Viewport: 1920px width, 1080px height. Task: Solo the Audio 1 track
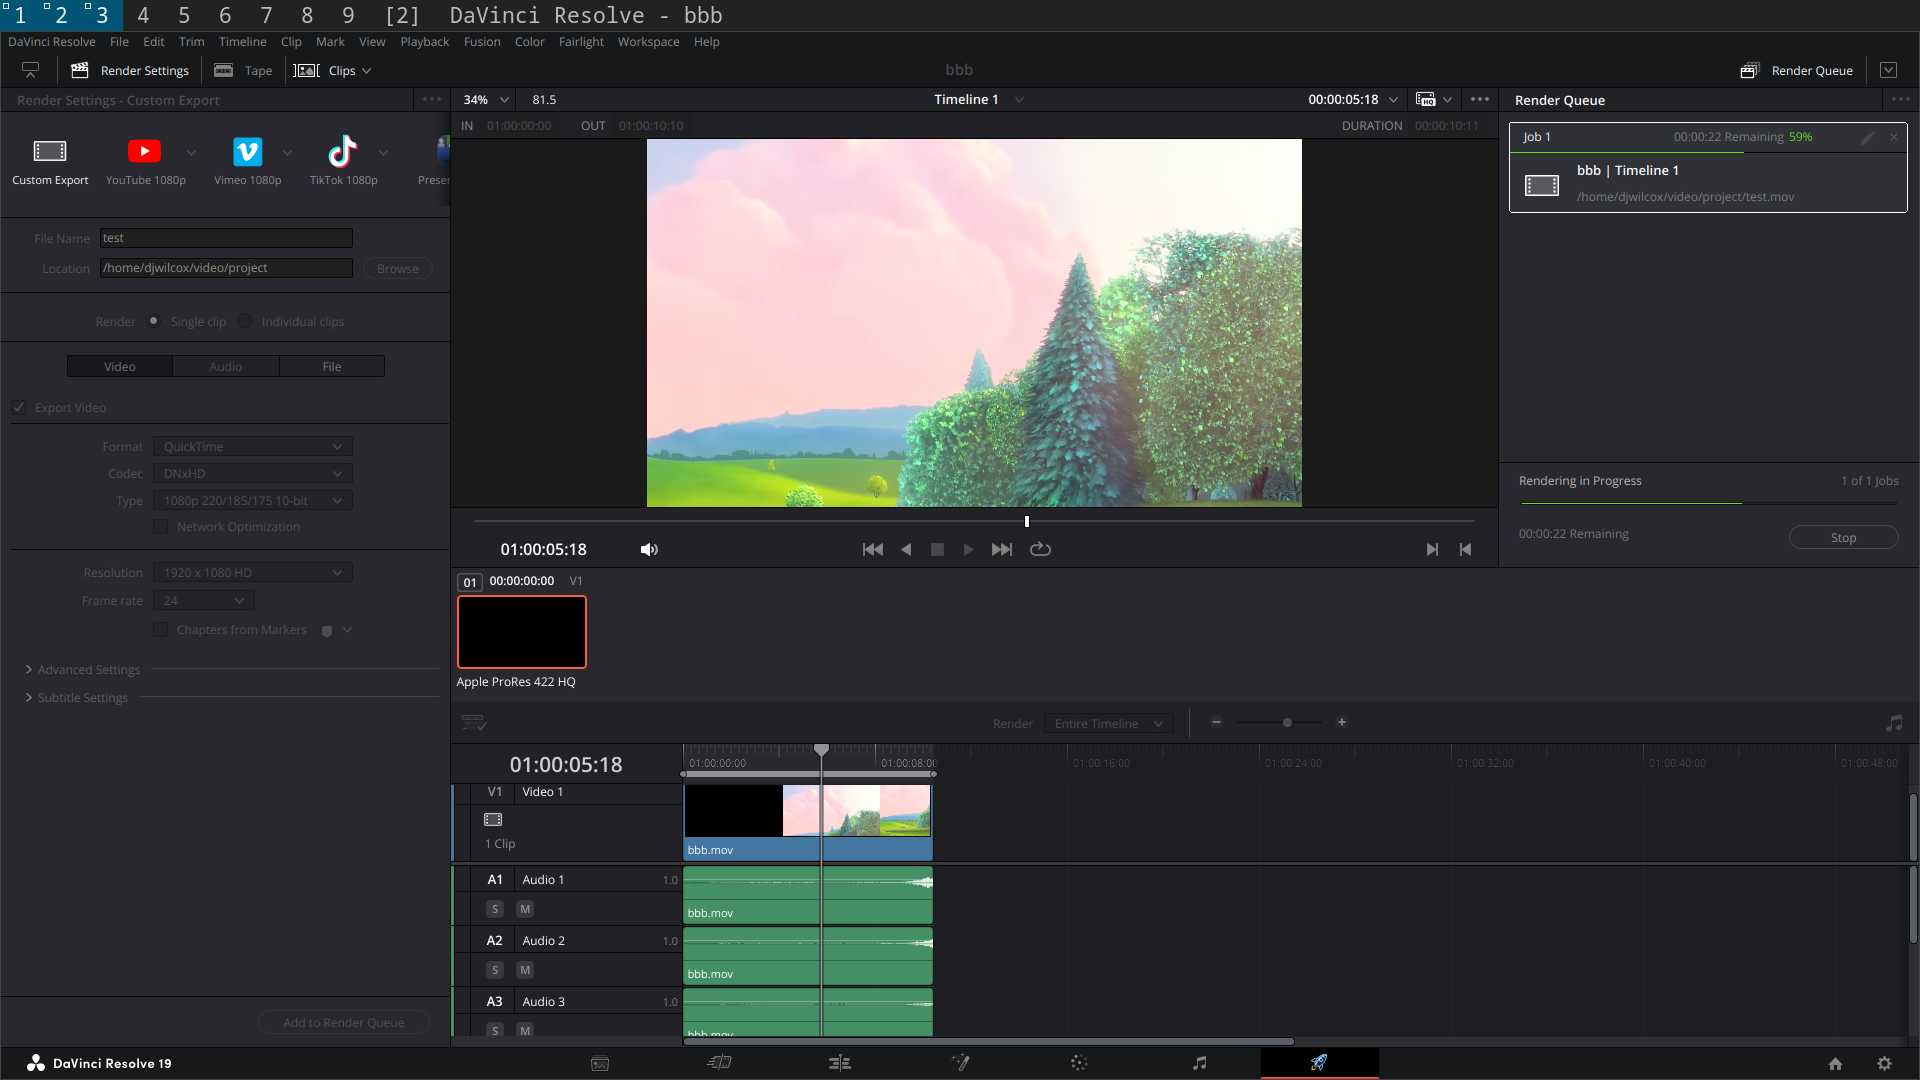click(x=495, y=909)
